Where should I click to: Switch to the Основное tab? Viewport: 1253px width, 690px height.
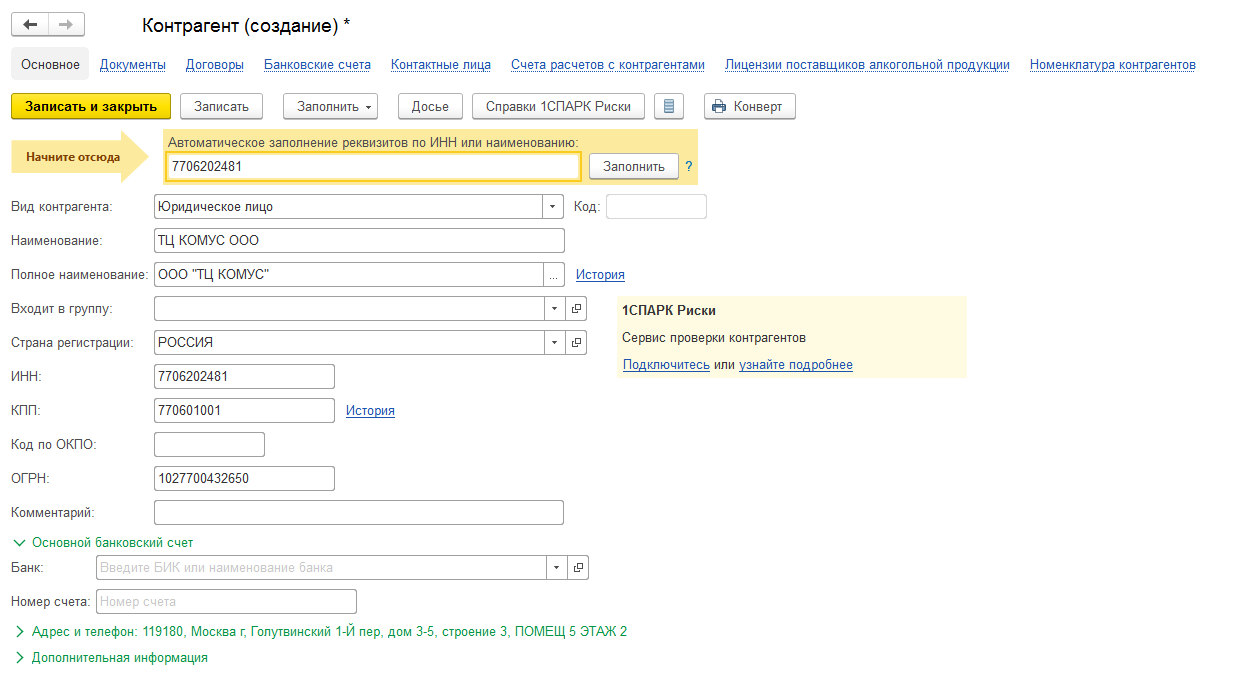click(x=50, y=65)
